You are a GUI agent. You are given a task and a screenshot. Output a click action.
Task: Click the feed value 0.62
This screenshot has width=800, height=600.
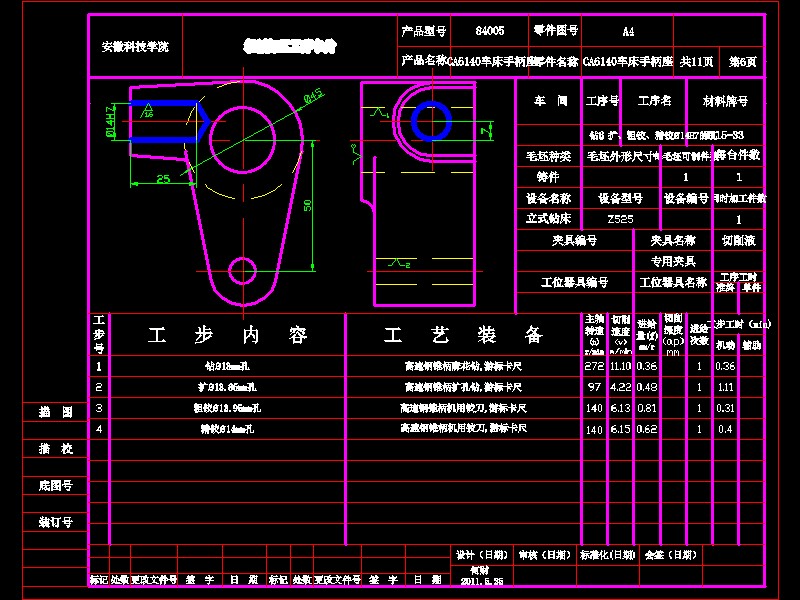(646, 429)
